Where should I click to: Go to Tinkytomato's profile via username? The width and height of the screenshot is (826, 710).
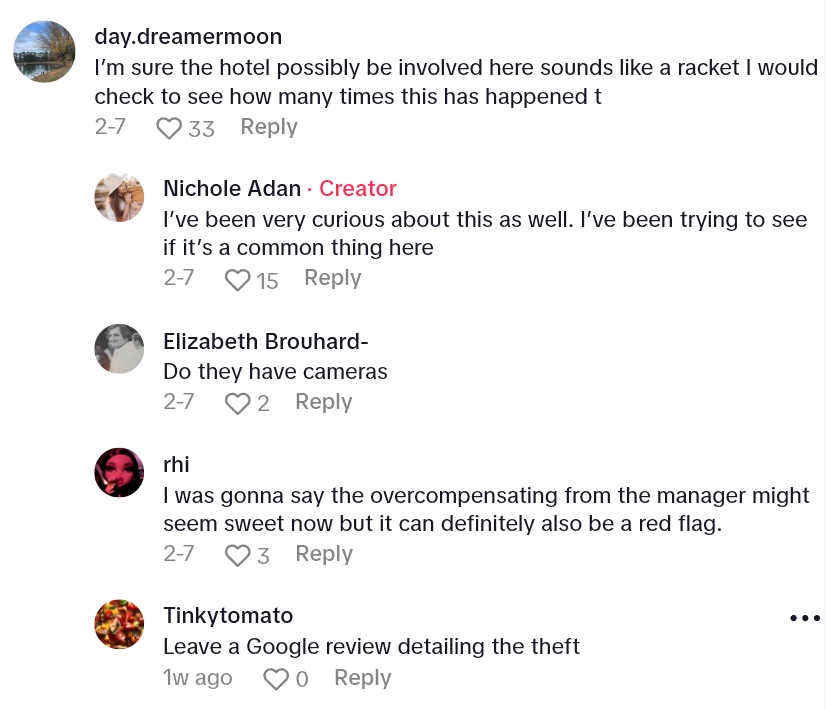(x=228, y=615)
